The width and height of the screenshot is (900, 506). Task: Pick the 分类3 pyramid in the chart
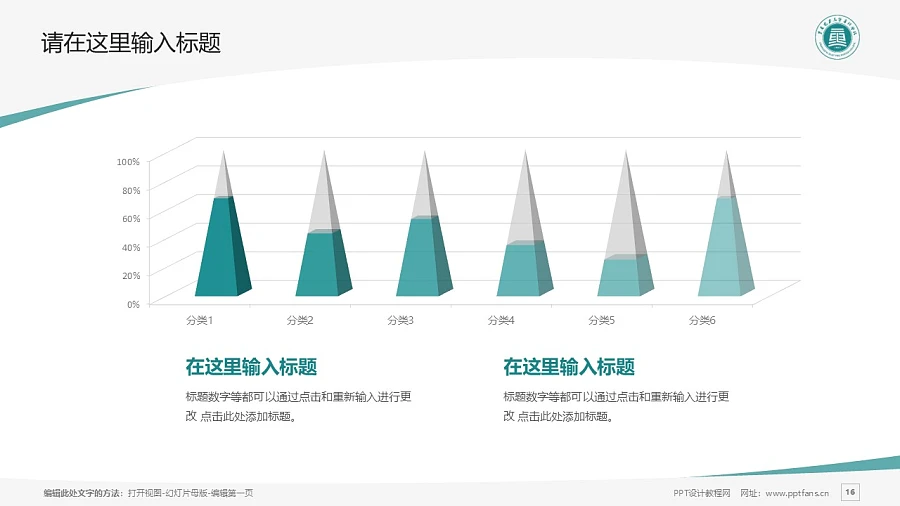(x=422, y=256)
